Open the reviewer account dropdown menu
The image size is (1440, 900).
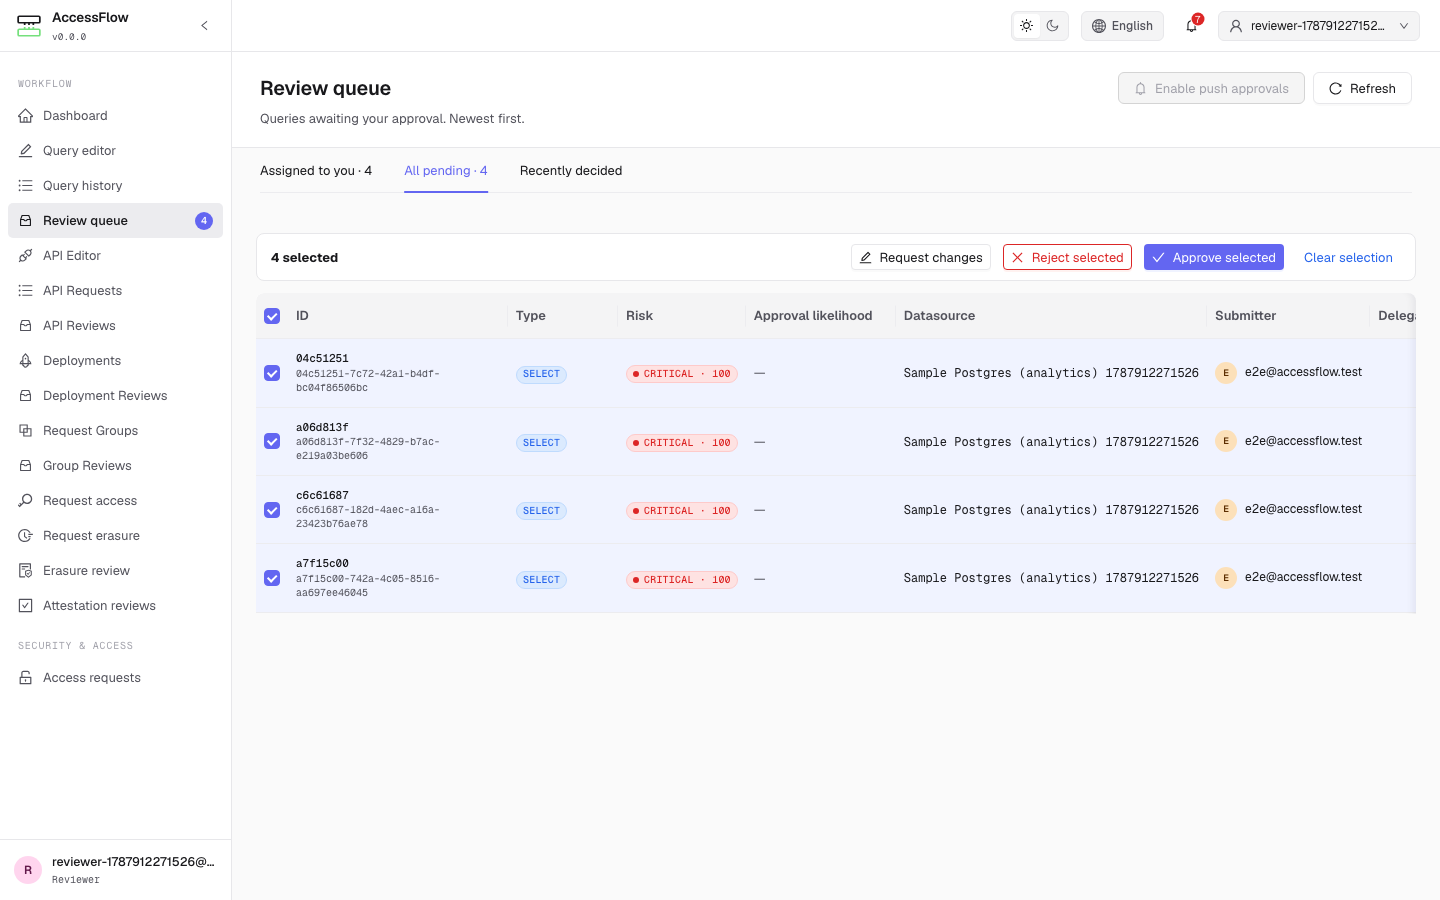1319,26
